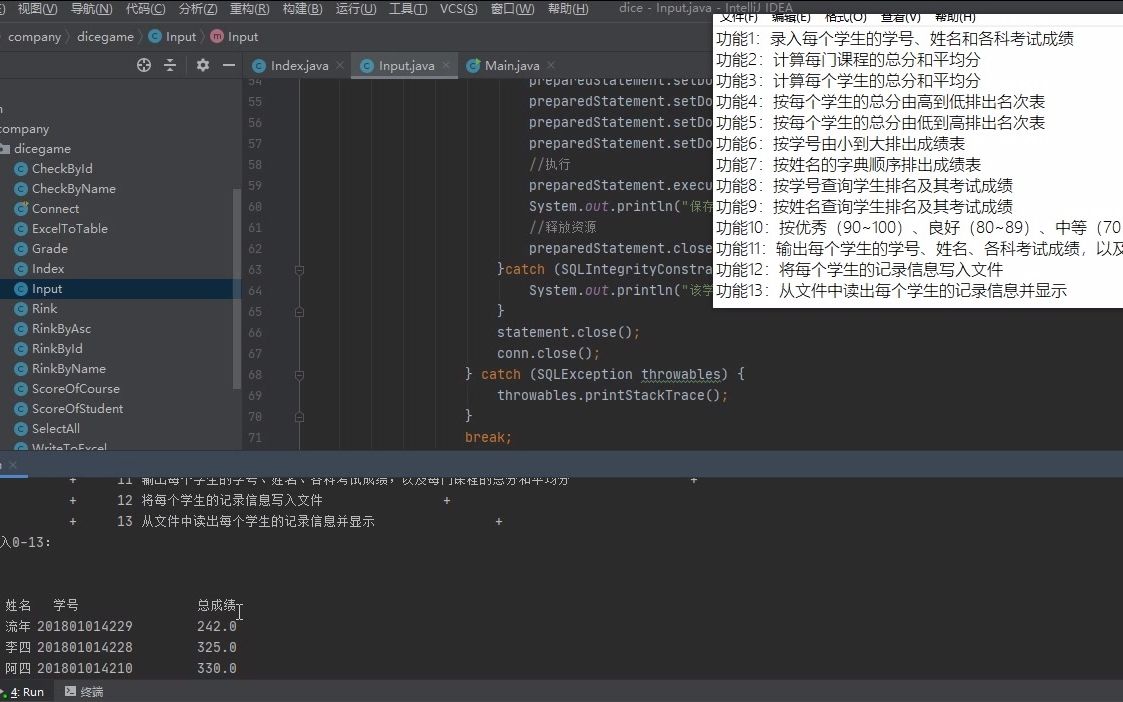
Task: Click the ScoreOfCourse class icon
Action: [23, 388]
